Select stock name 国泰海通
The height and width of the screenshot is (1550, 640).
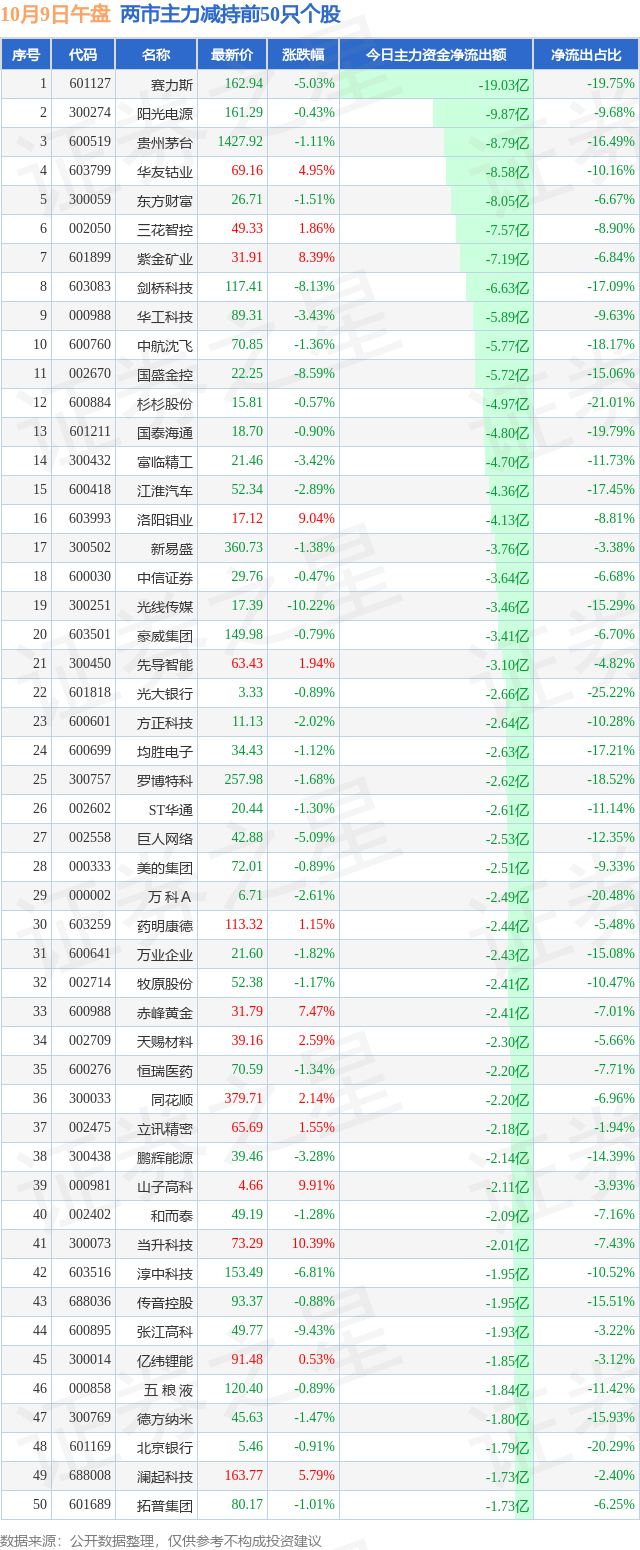[x=164, y=432]
